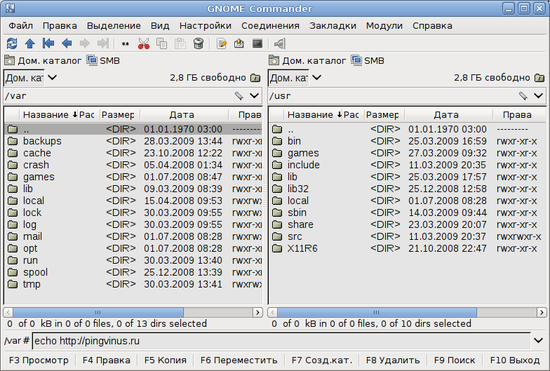This screenshot has width=550, height=371.
Task: Open the Закладки menu
Action: [x=333, y=26]
